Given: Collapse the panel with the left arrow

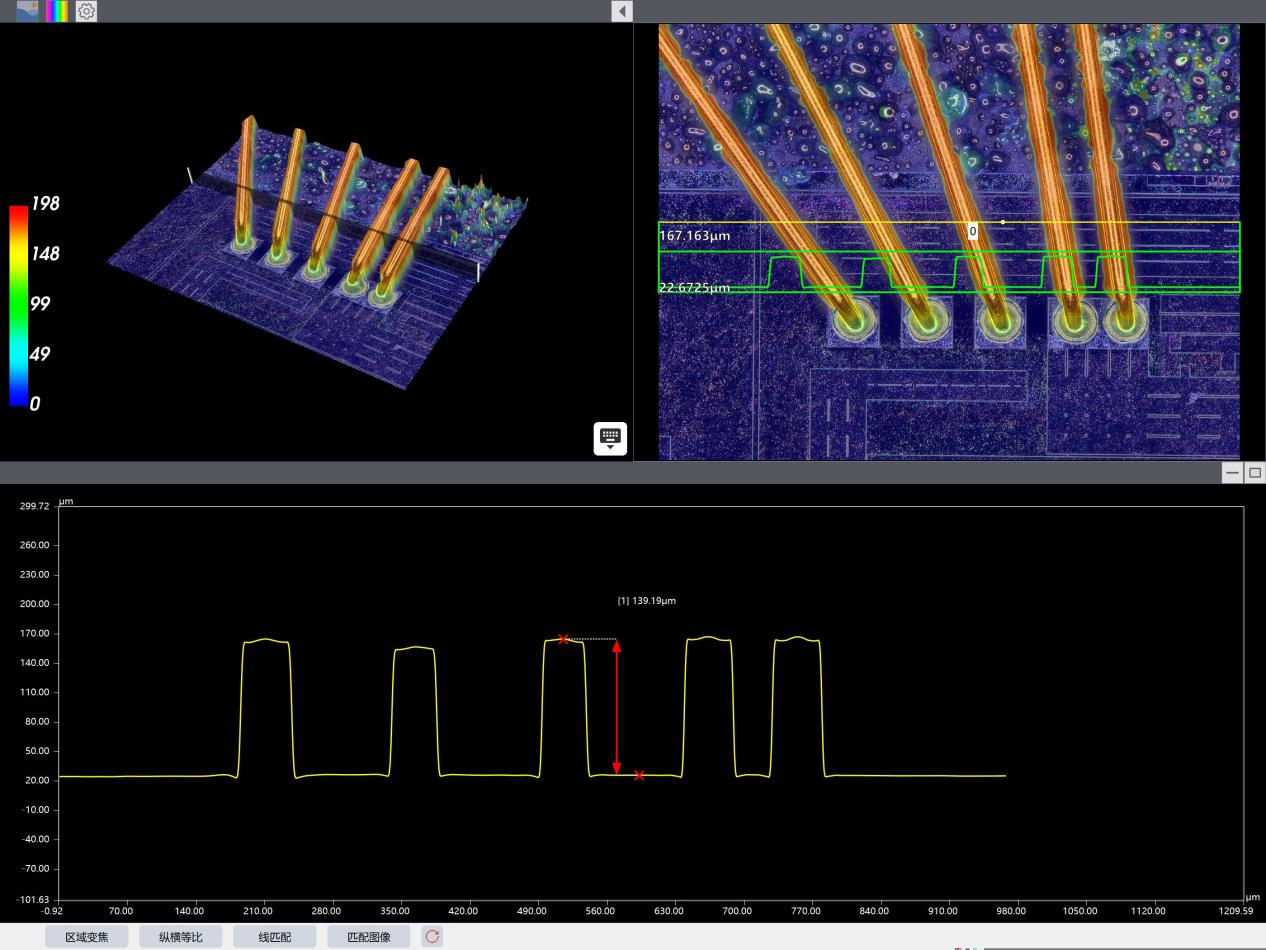Looking at the screenshot, I should pos(622,11).
